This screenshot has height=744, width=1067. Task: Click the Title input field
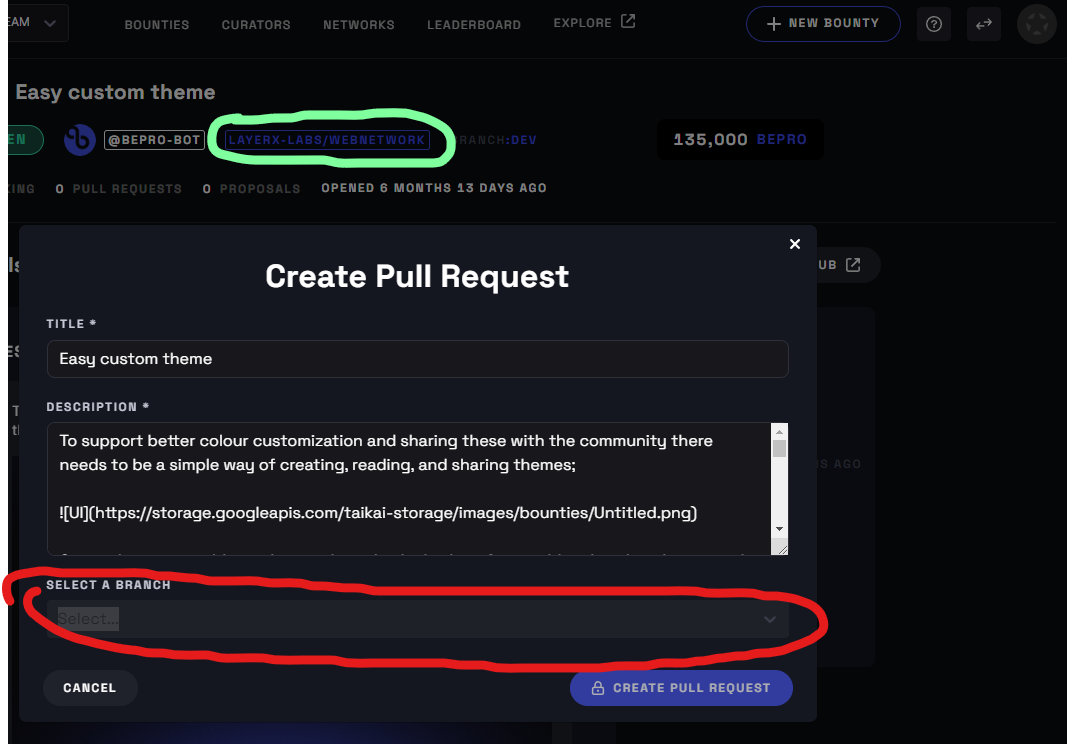point(418,359)
